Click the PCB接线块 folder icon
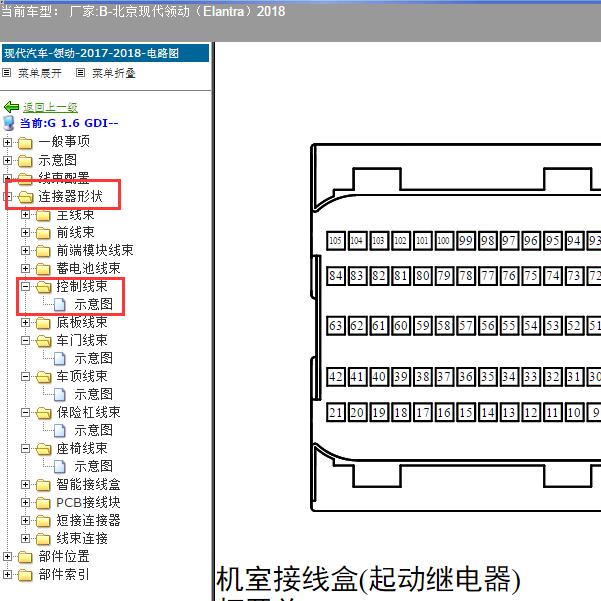The image size is (601, 601). pyautogui.click(x=43, y=503)
